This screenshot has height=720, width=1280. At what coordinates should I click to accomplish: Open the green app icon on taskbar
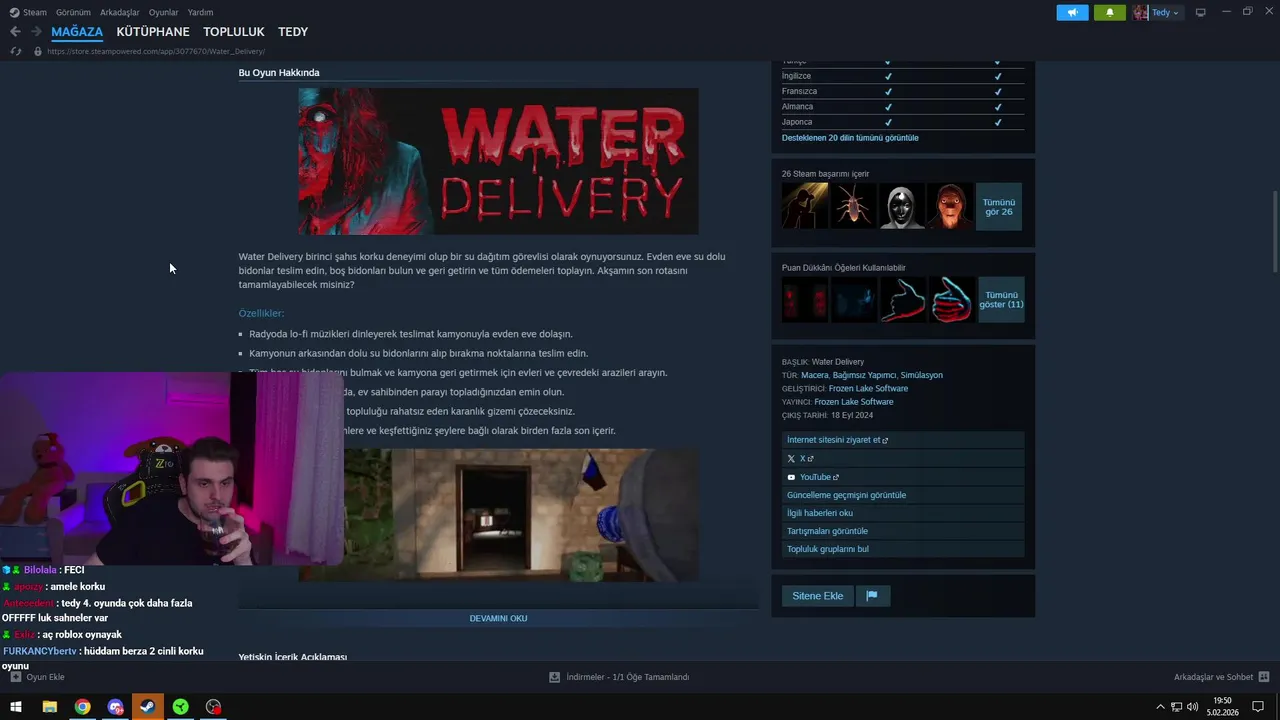pos(180,707)
